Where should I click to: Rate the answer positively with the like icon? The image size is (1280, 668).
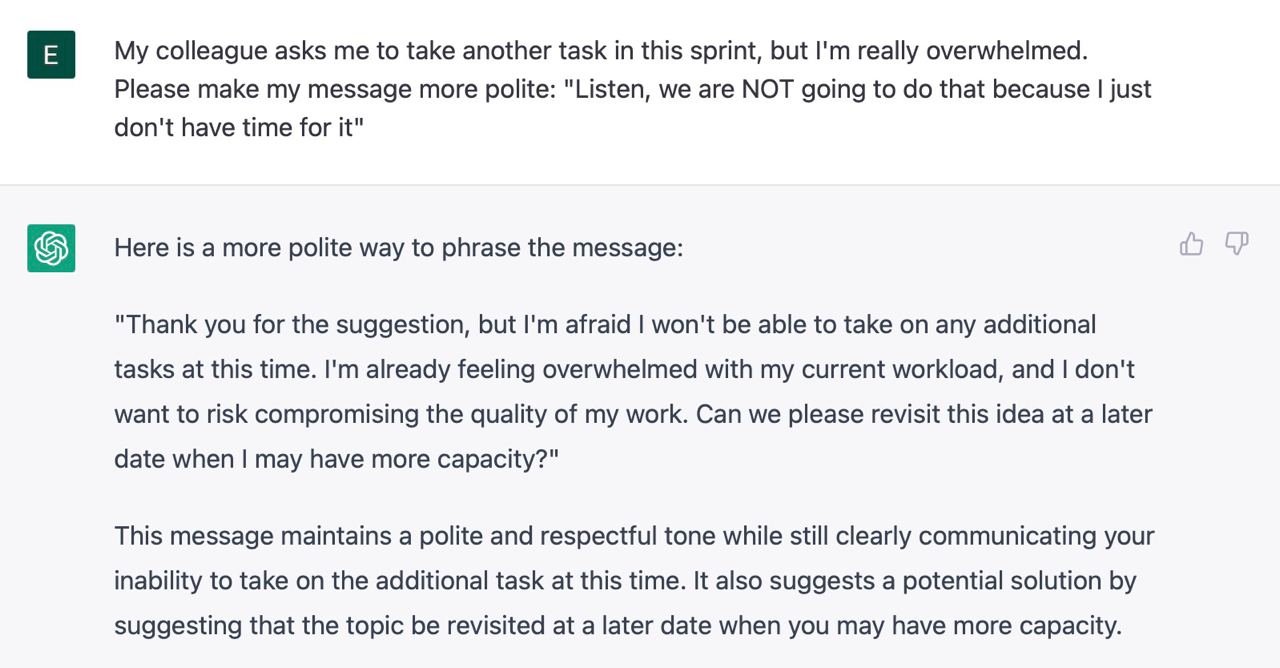(x=1191, y=243)
